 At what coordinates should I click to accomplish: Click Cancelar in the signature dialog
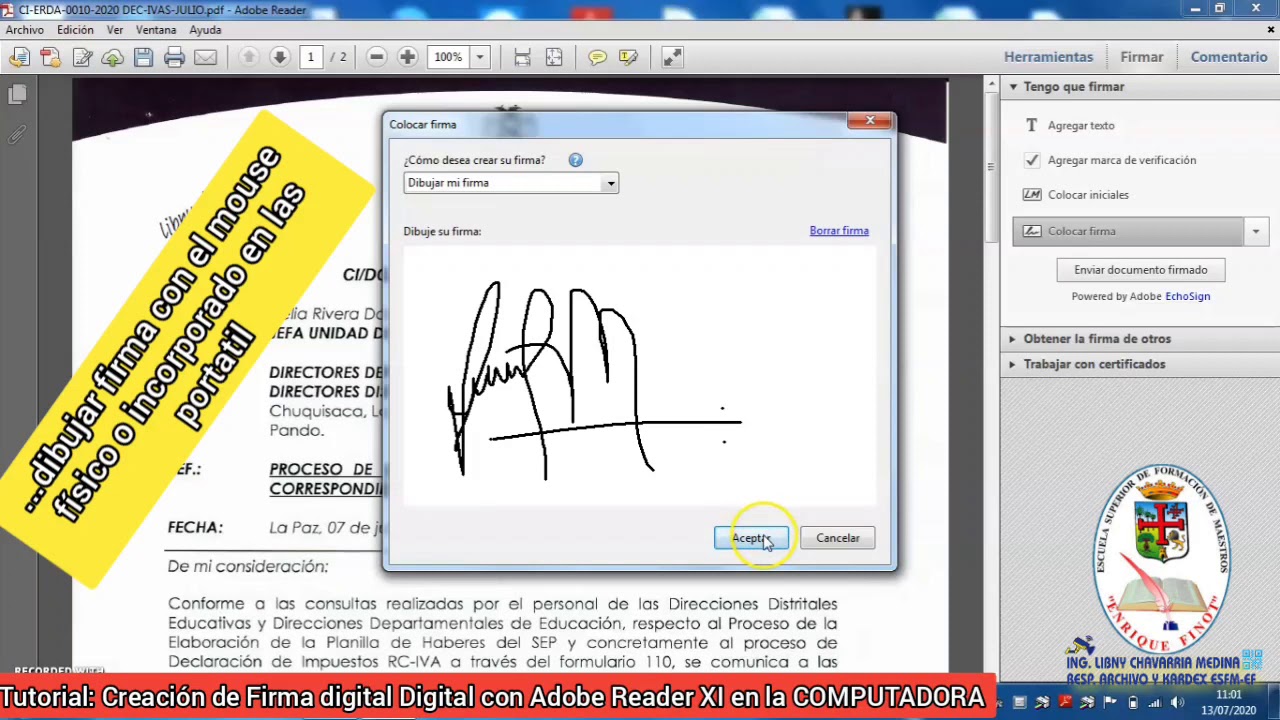click(838, 538)
